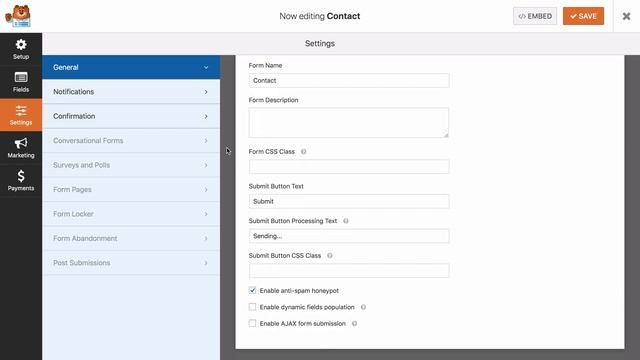Open the Conversational Forms tab
The image size is (640, 360).
pyautogui.click(x=131, y=141)
